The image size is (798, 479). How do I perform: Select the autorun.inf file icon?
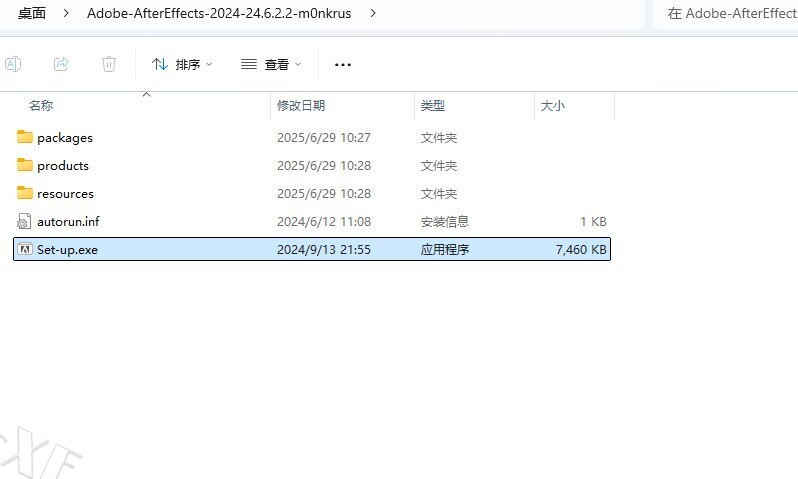coord(24,221)
